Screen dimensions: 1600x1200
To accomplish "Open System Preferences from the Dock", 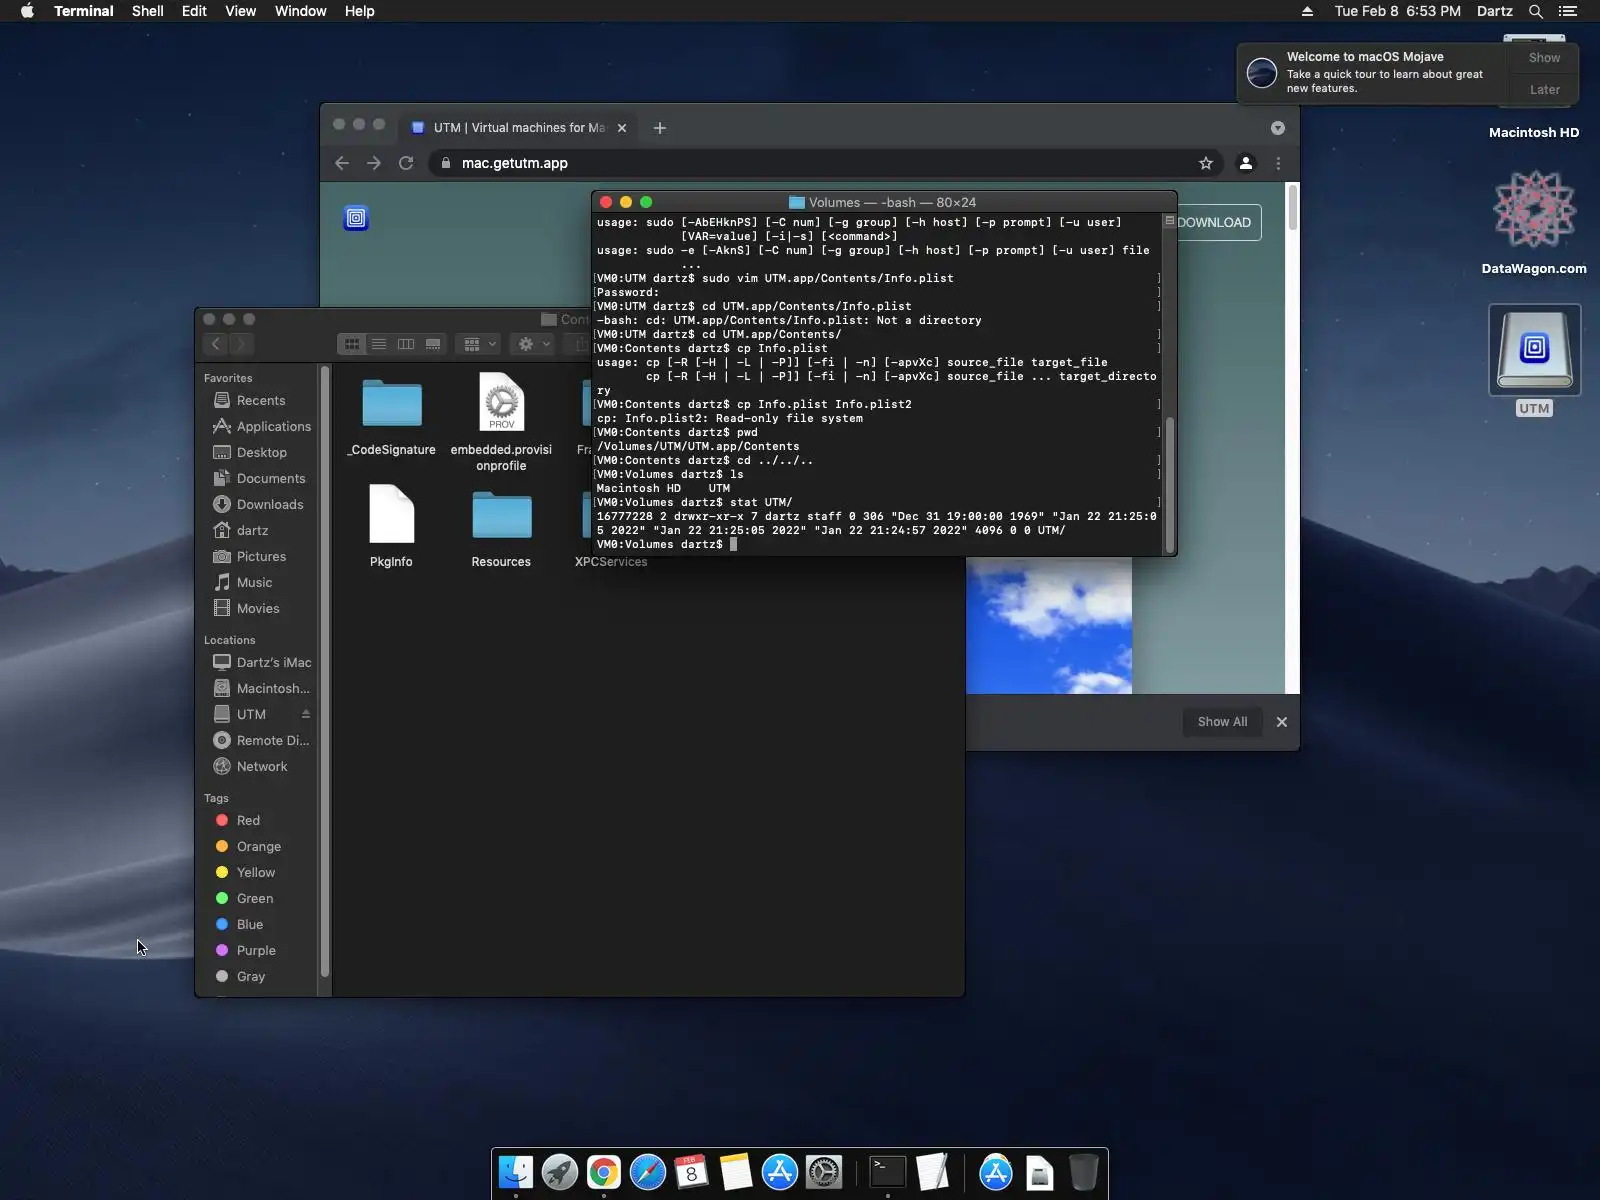I will click(824, 1172).
